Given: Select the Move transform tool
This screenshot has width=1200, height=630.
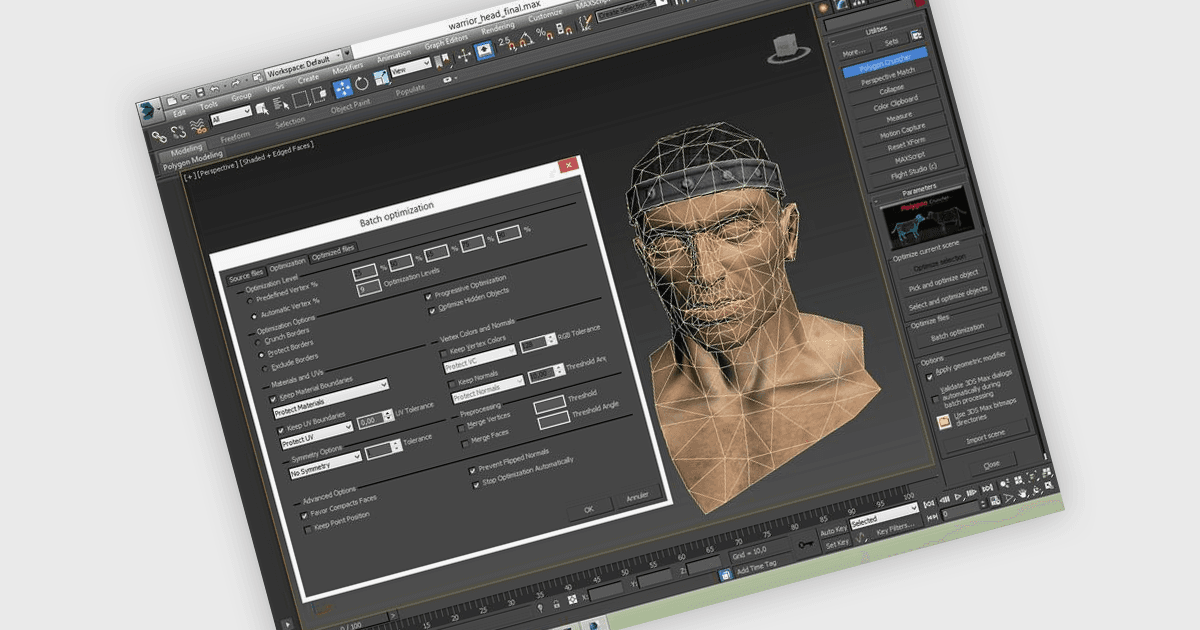Looking at the screenshot, I should (x=343, y=88).
